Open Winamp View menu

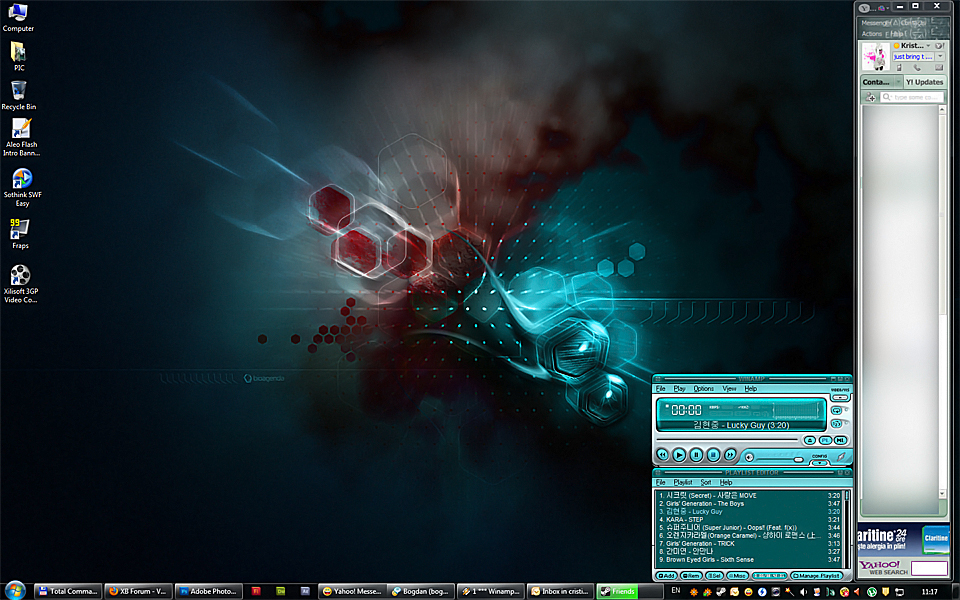point(729,389)
